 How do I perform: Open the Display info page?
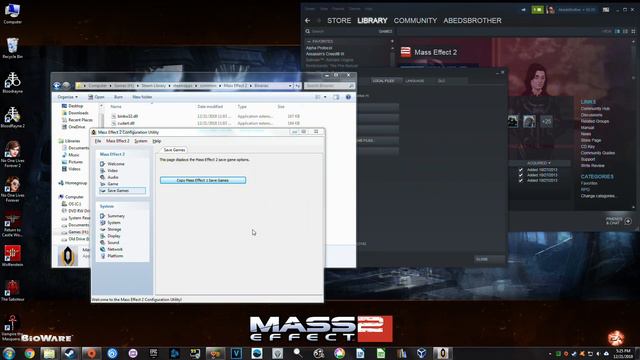coord(113,236)
